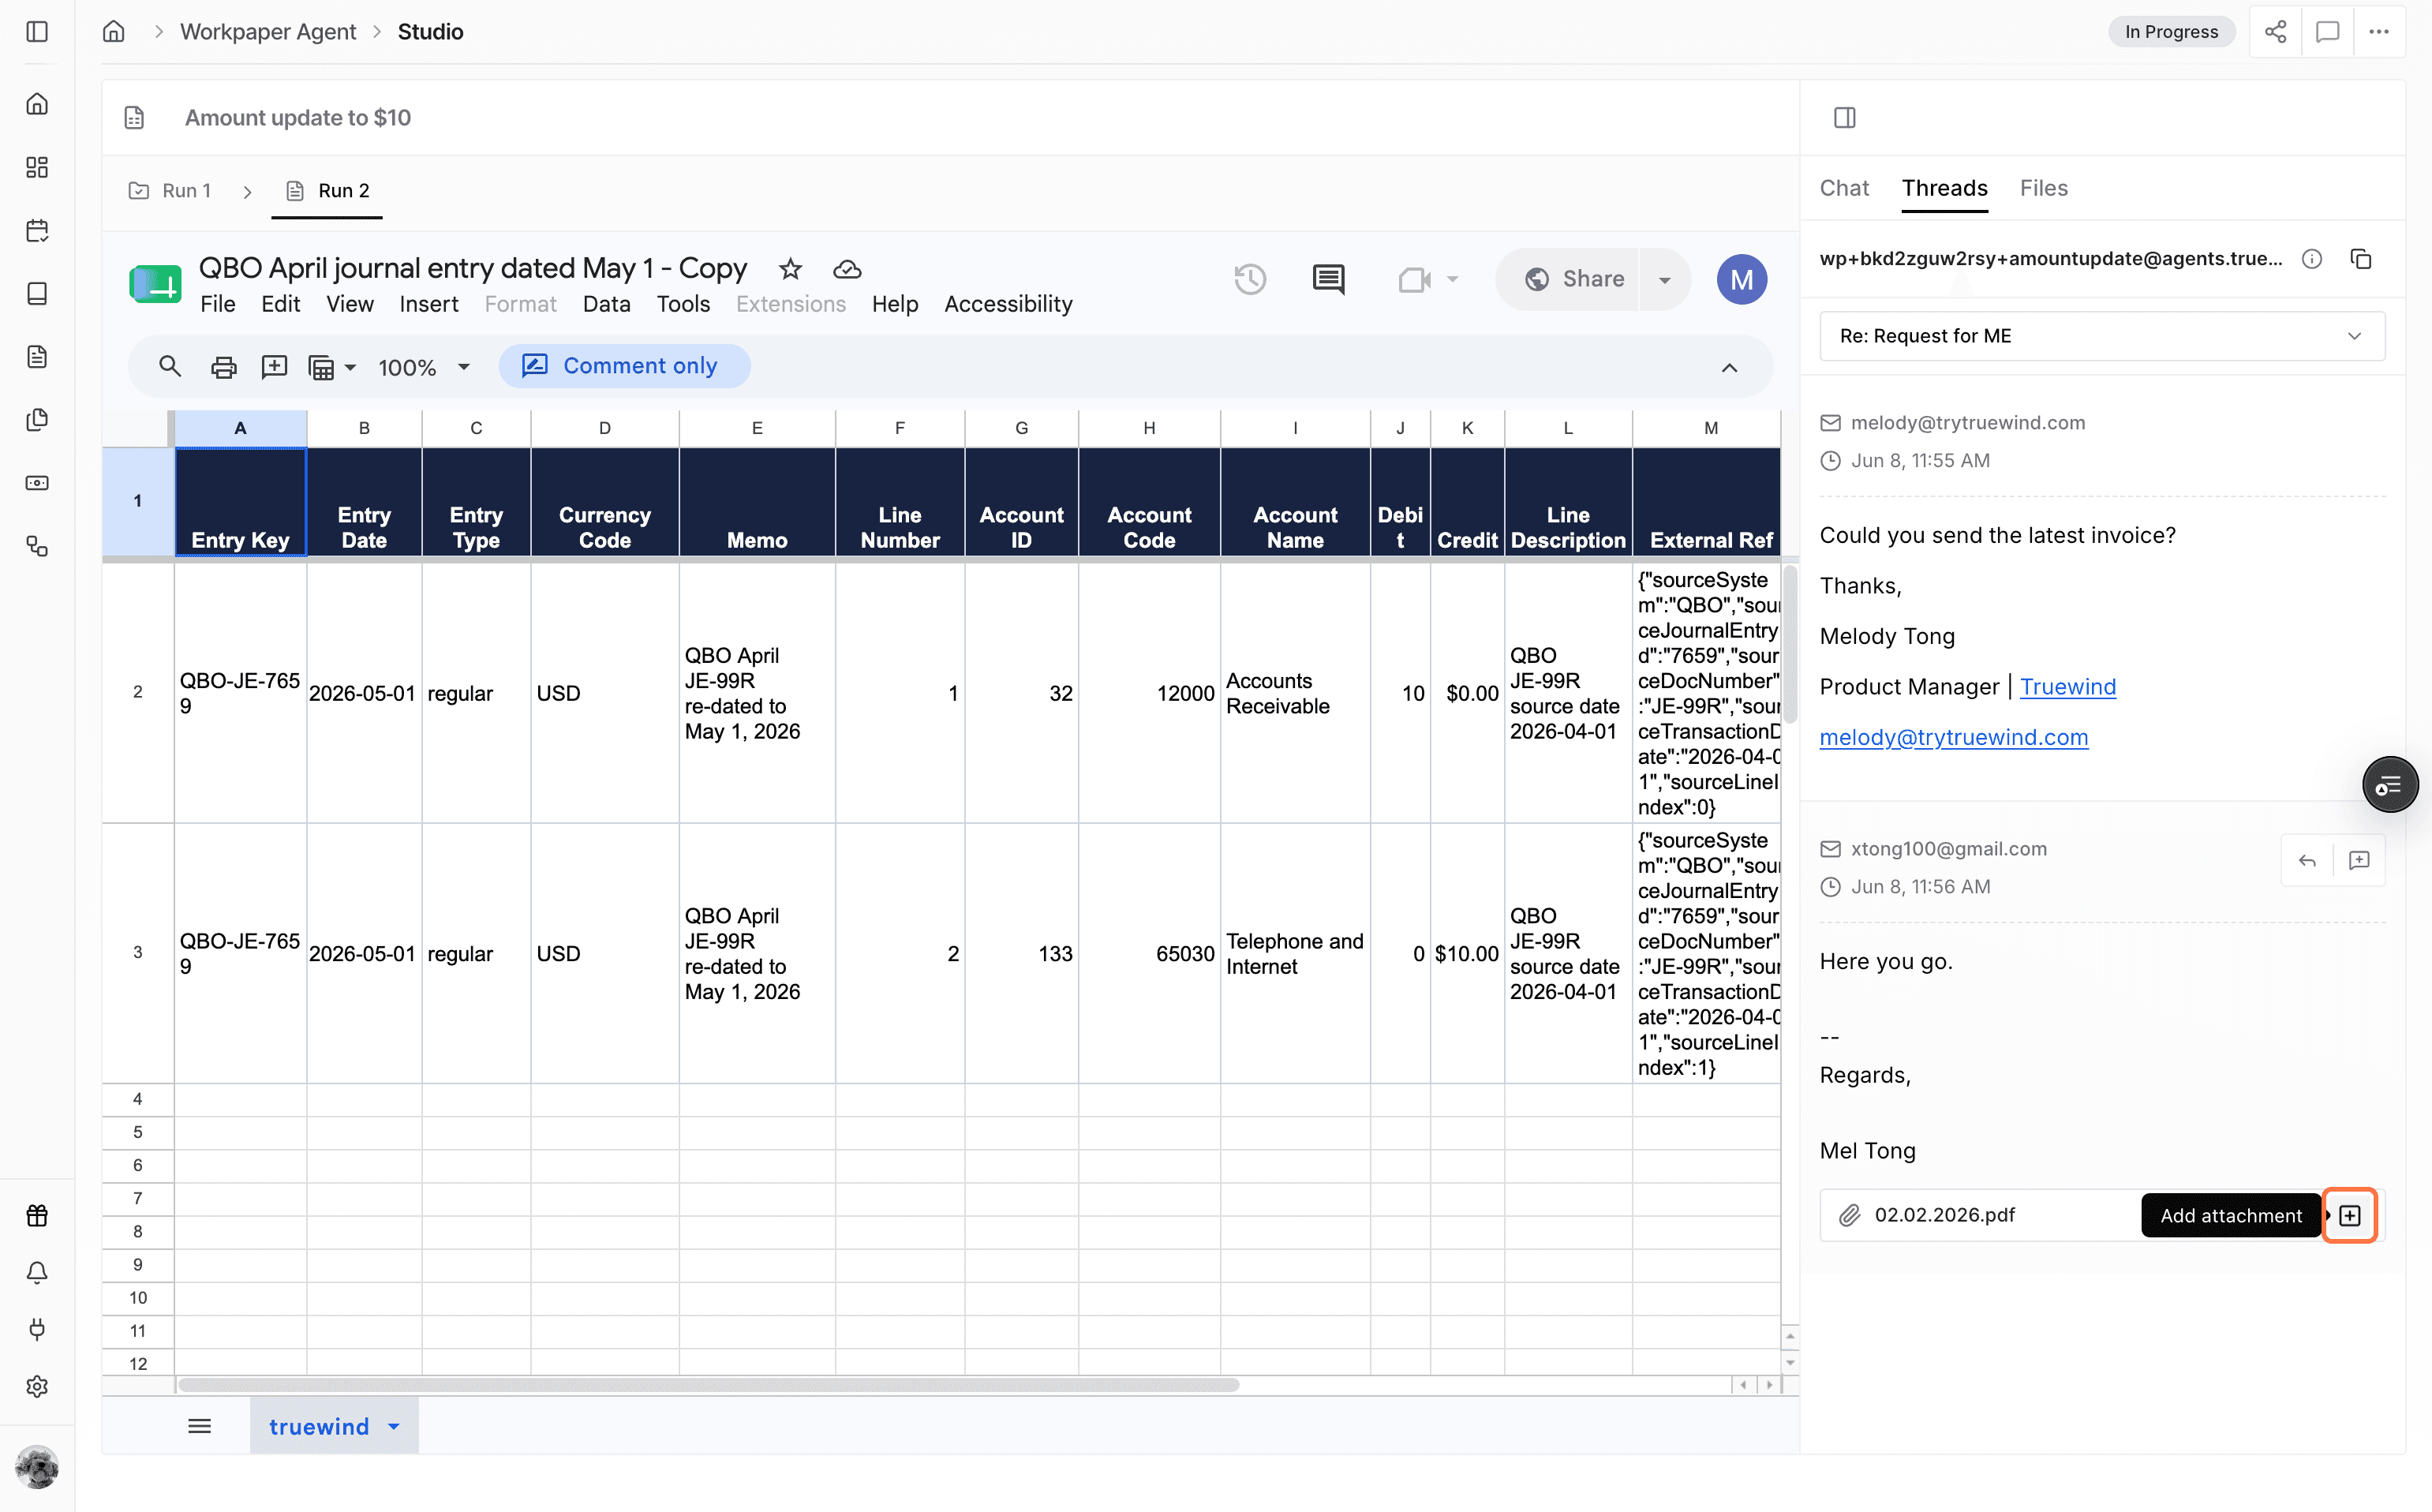The height and width of the screenshot is (1512, 2432).
Task: Click vertical scrollbar down arrow
Action: (x=1790, y=1362)
